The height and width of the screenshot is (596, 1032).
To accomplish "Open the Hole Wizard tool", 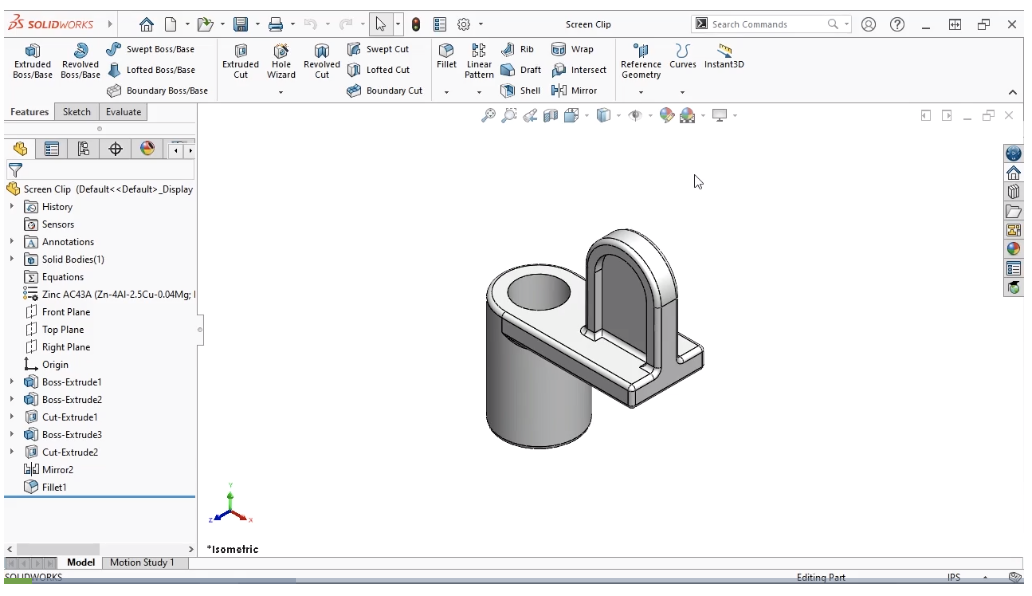I will coord(281,61).
